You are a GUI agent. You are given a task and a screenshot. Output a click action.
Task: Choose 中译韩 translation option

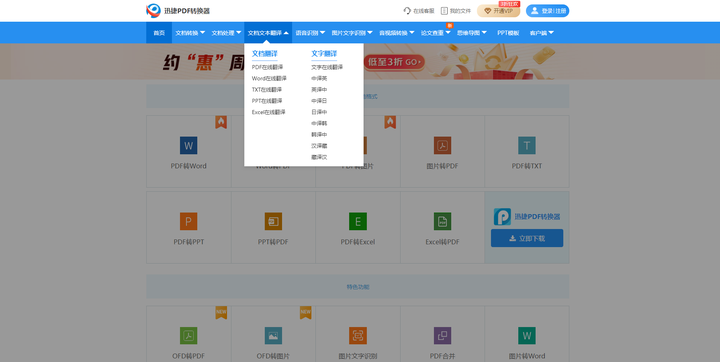click(319, 123)
